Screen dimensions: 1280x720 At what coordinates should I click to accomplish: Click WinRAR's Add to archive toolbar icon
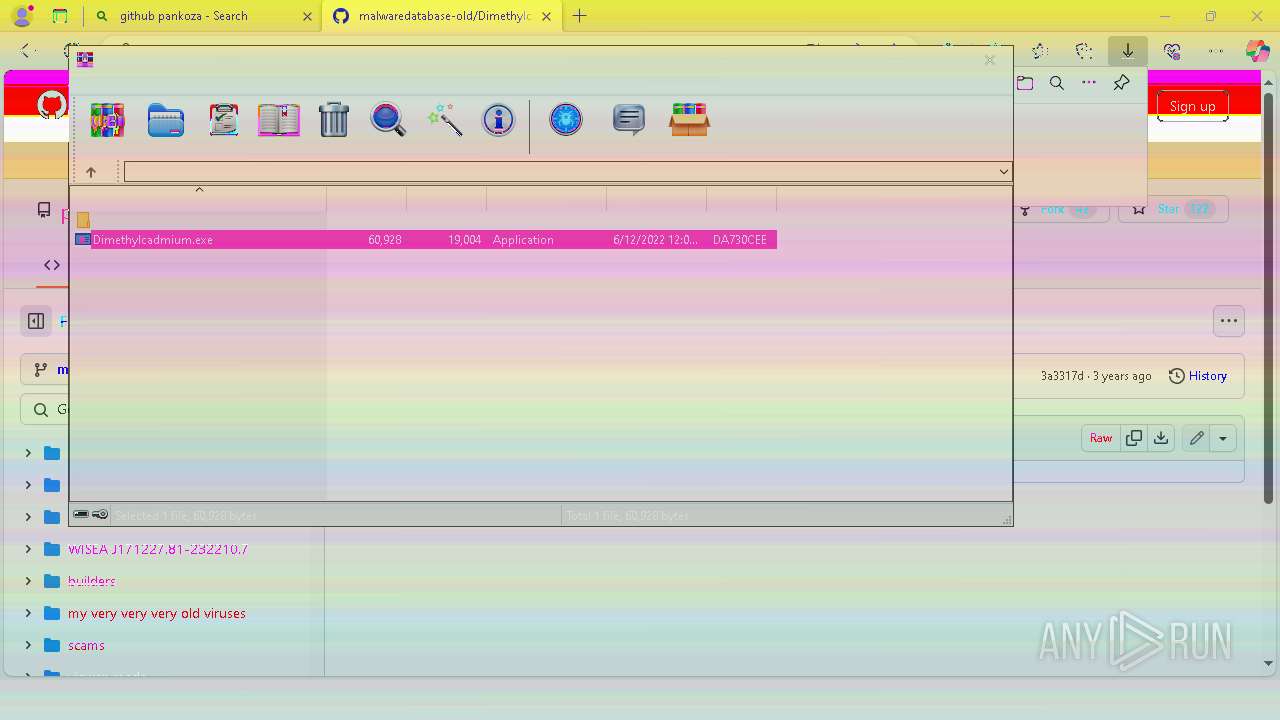coord(107,120)
